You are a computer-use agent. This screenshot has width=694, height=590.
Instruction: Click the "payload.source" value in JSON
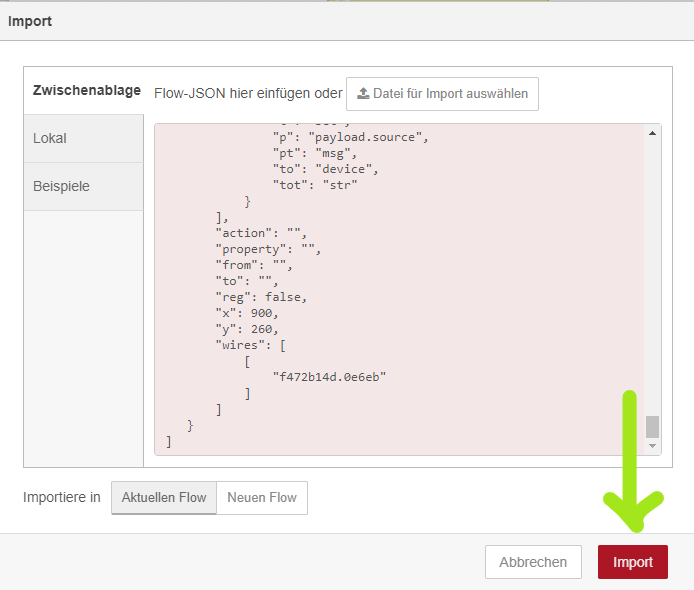[365, 137]
